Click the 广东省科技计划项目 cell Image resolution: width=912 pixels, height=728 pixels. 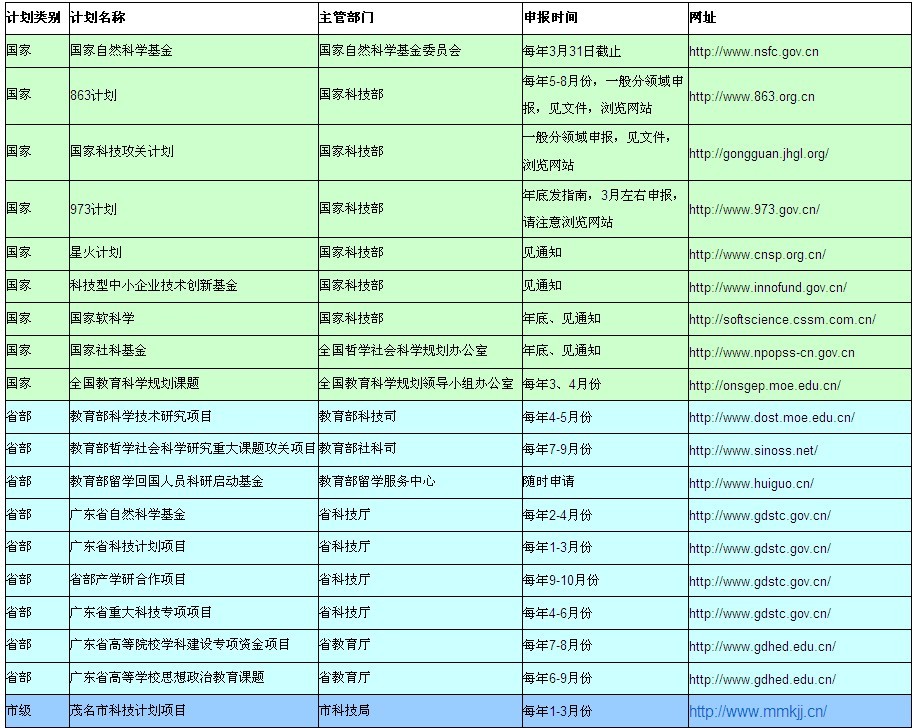194,547
